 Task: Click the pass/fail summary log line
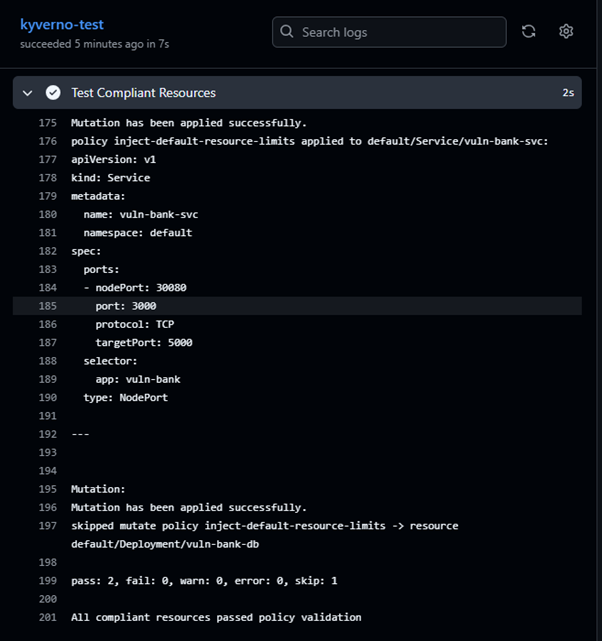(203, 581)
